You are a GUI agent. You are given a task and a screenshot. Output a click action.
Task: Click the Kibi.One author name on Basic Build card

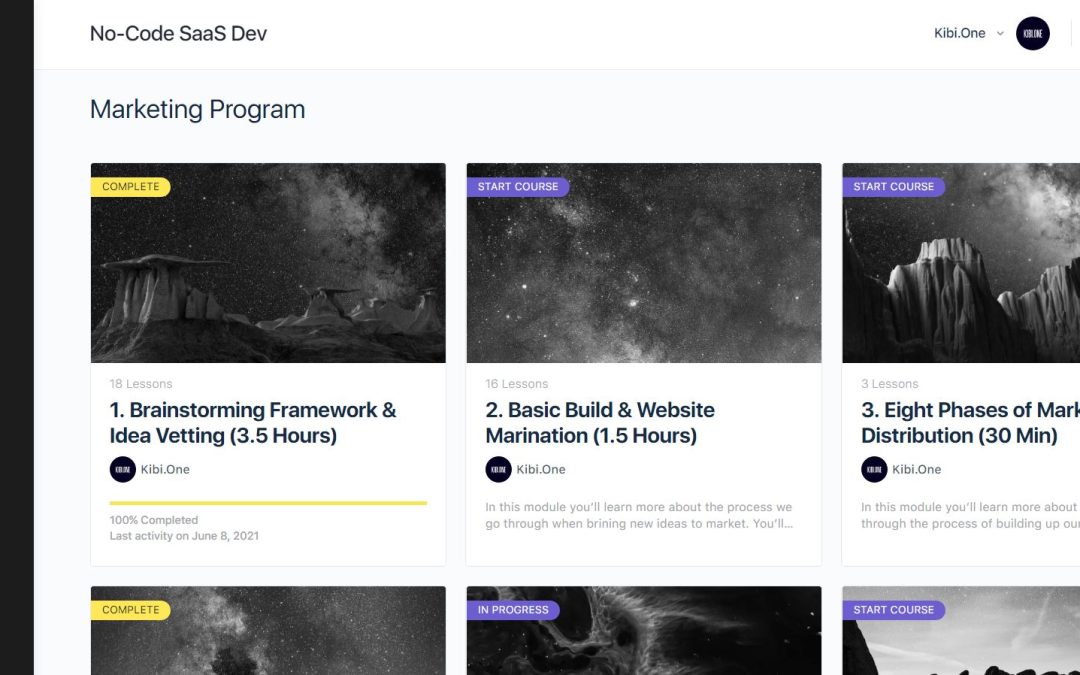point(541,470)
